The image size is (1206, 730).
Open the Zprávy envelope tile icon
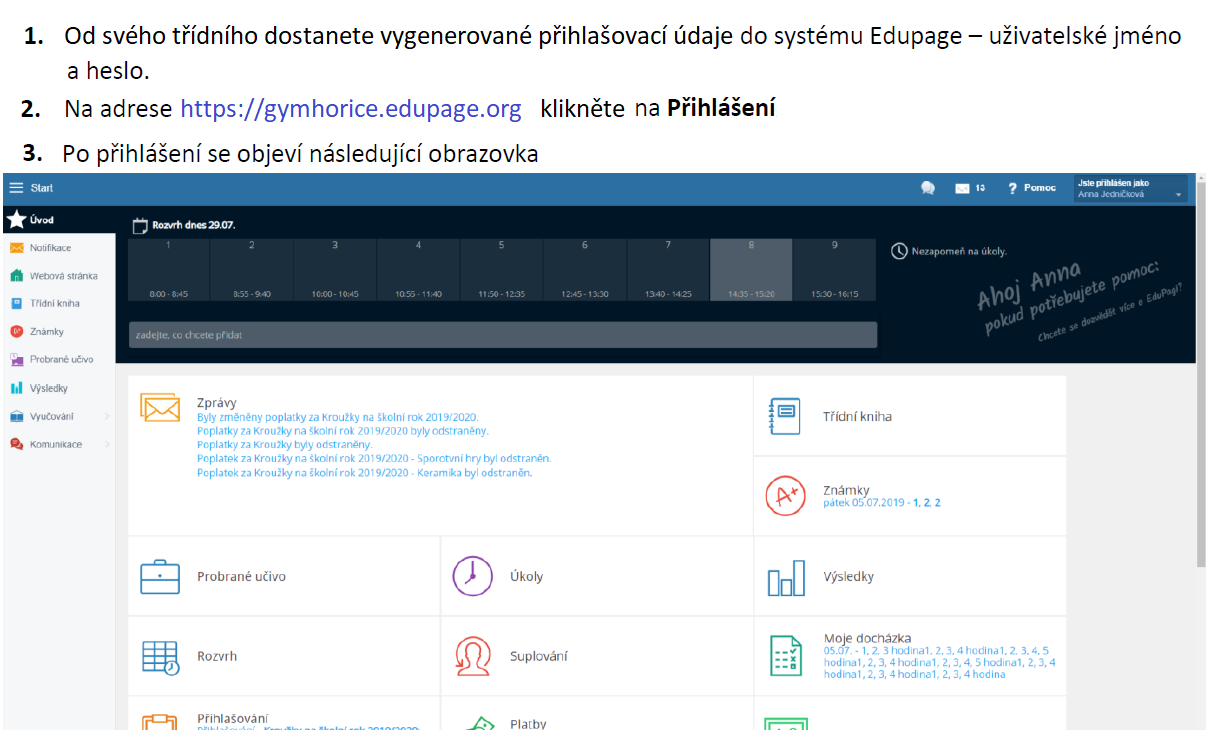click(x=160, y=408)
